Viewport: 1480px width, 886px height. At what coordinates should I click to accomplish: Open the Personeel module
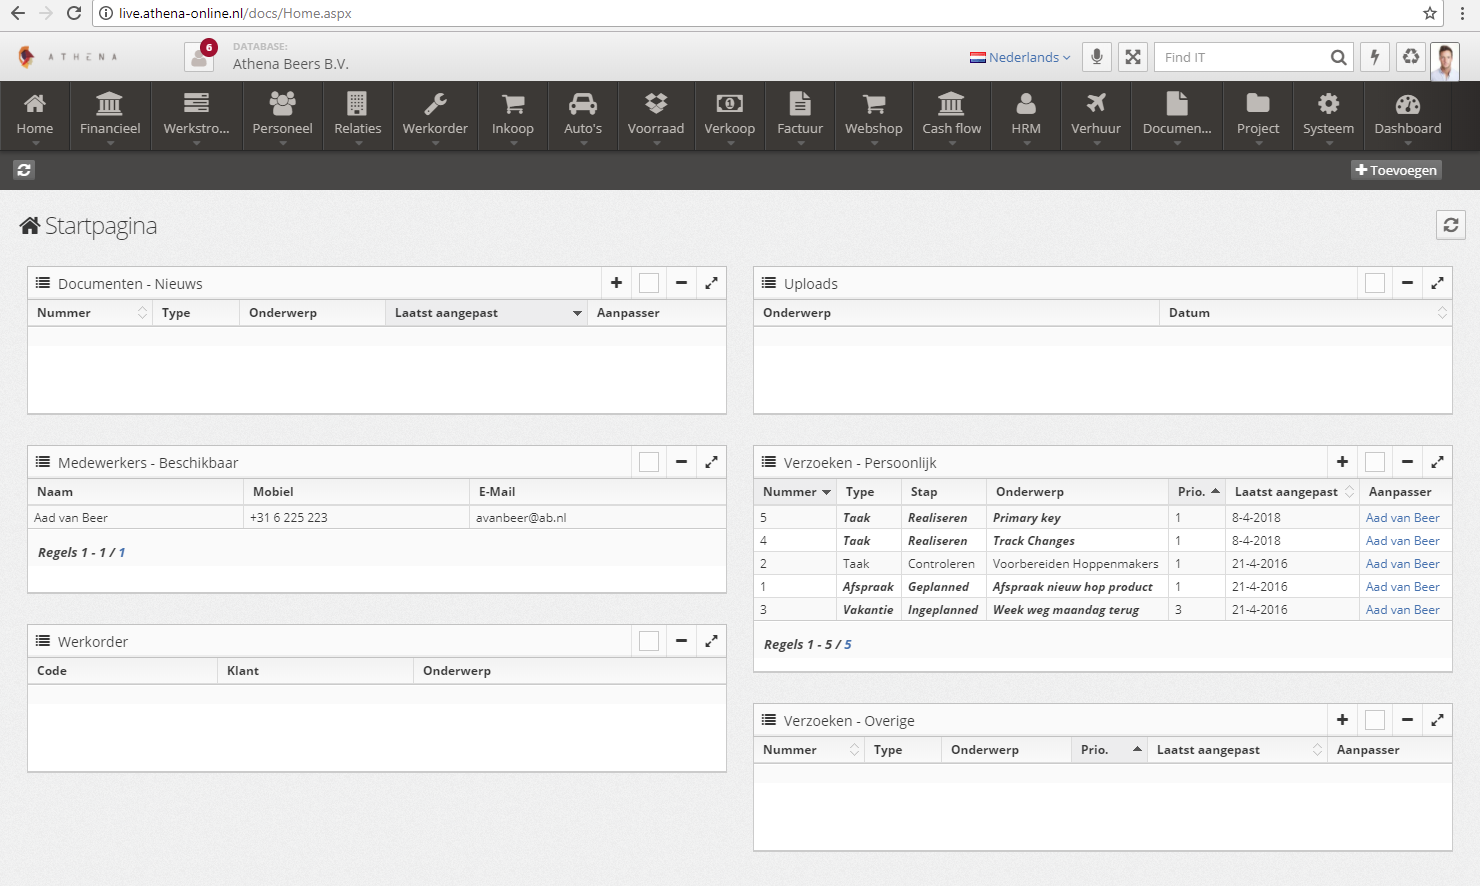point(282,116)
